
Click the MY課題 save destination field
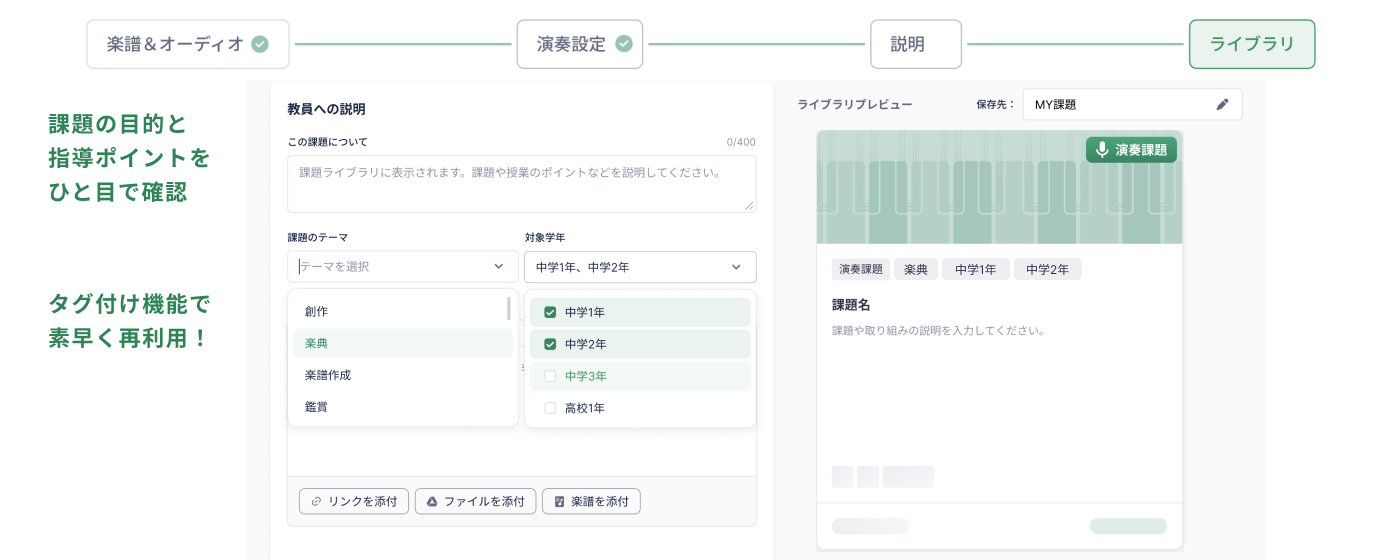pyautogui.click(x=1132, y=104)
